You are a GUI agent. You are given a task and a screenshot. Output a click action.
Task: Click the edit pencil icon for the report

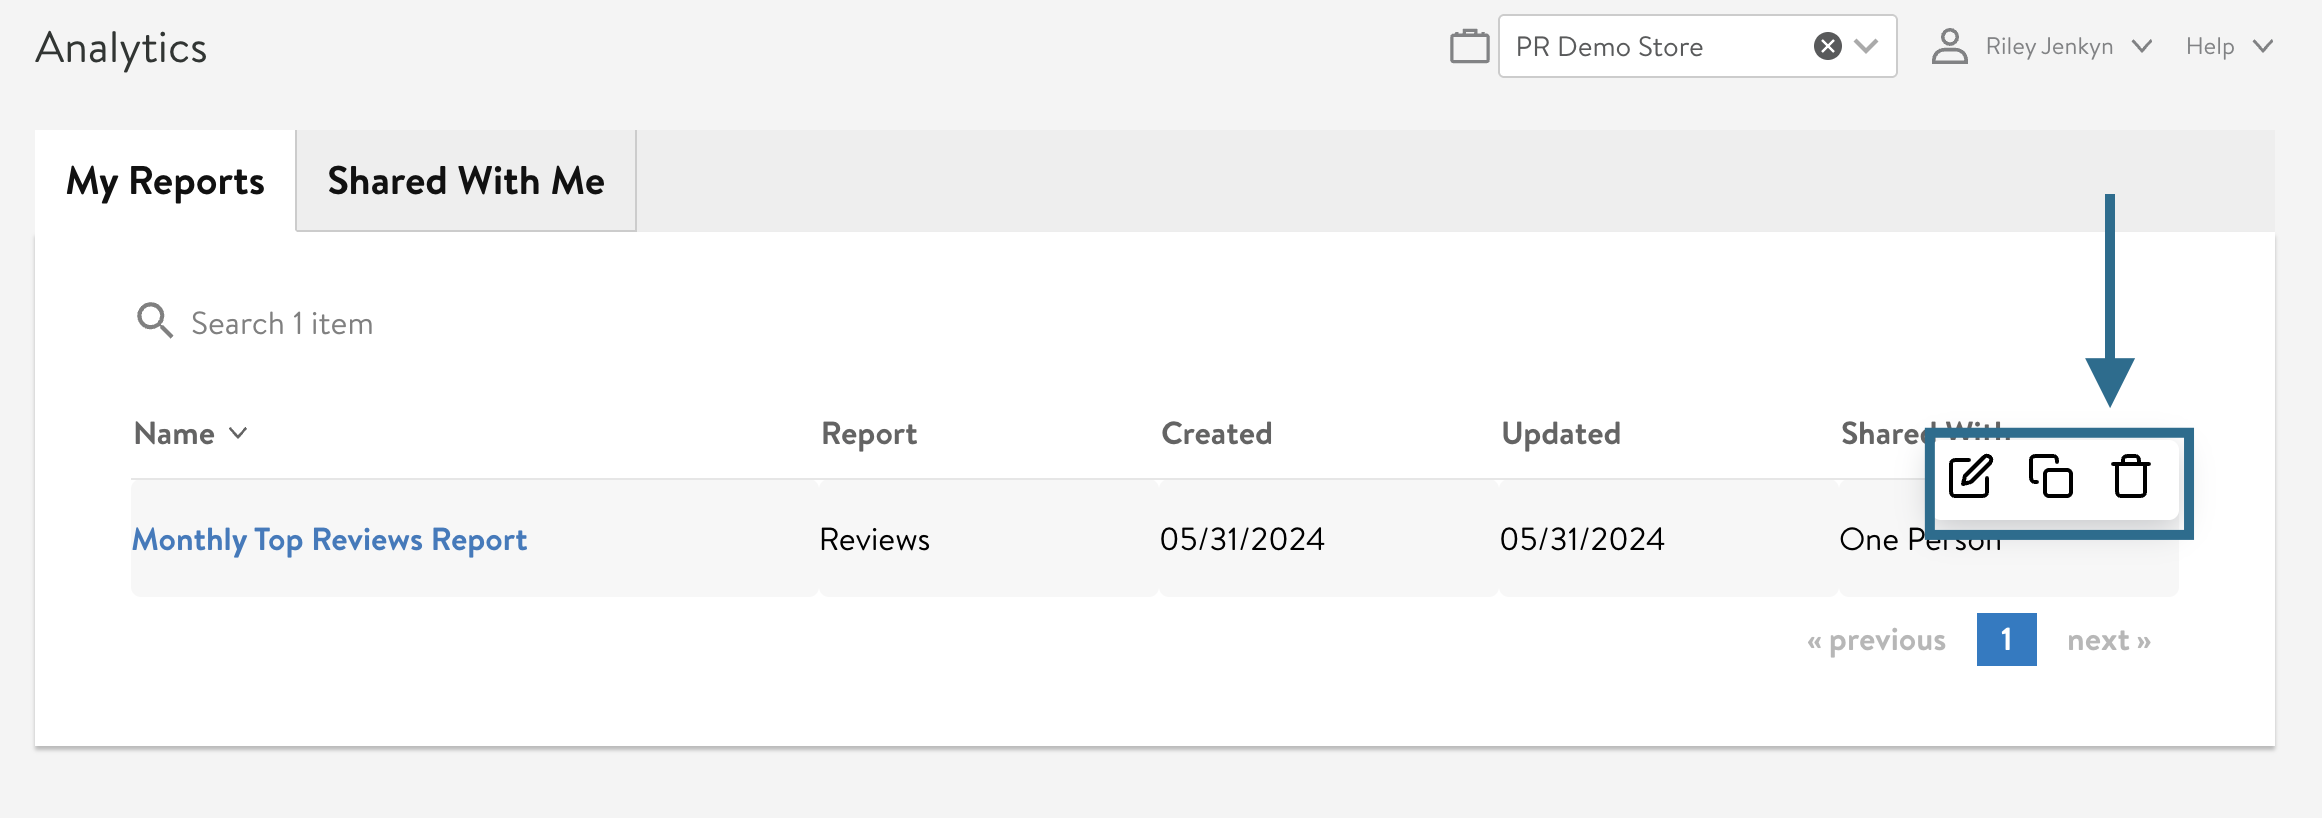pyautogui.click(x=1970, y=477)
